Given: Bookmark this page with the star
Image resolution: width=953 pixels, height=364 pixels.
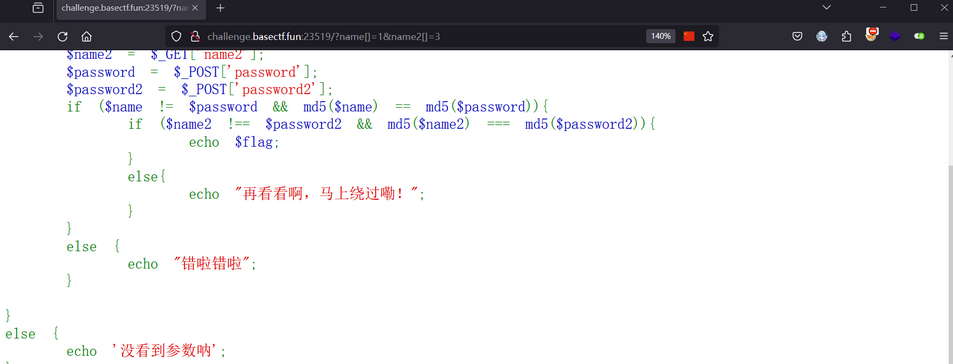Looking at the screenshot, I should (x=707, y=36).
